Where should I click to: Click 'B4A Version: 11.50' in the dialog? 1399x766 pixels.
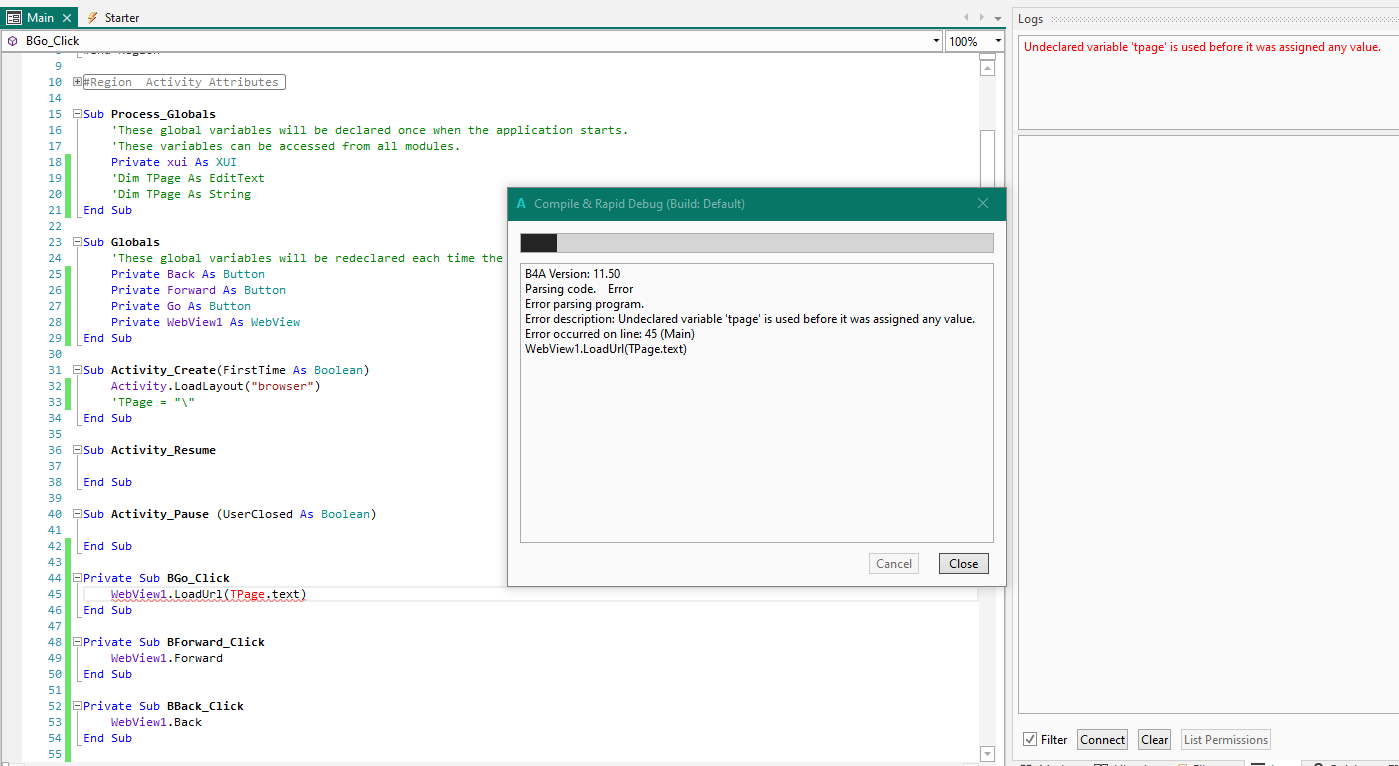coord(573,274)
